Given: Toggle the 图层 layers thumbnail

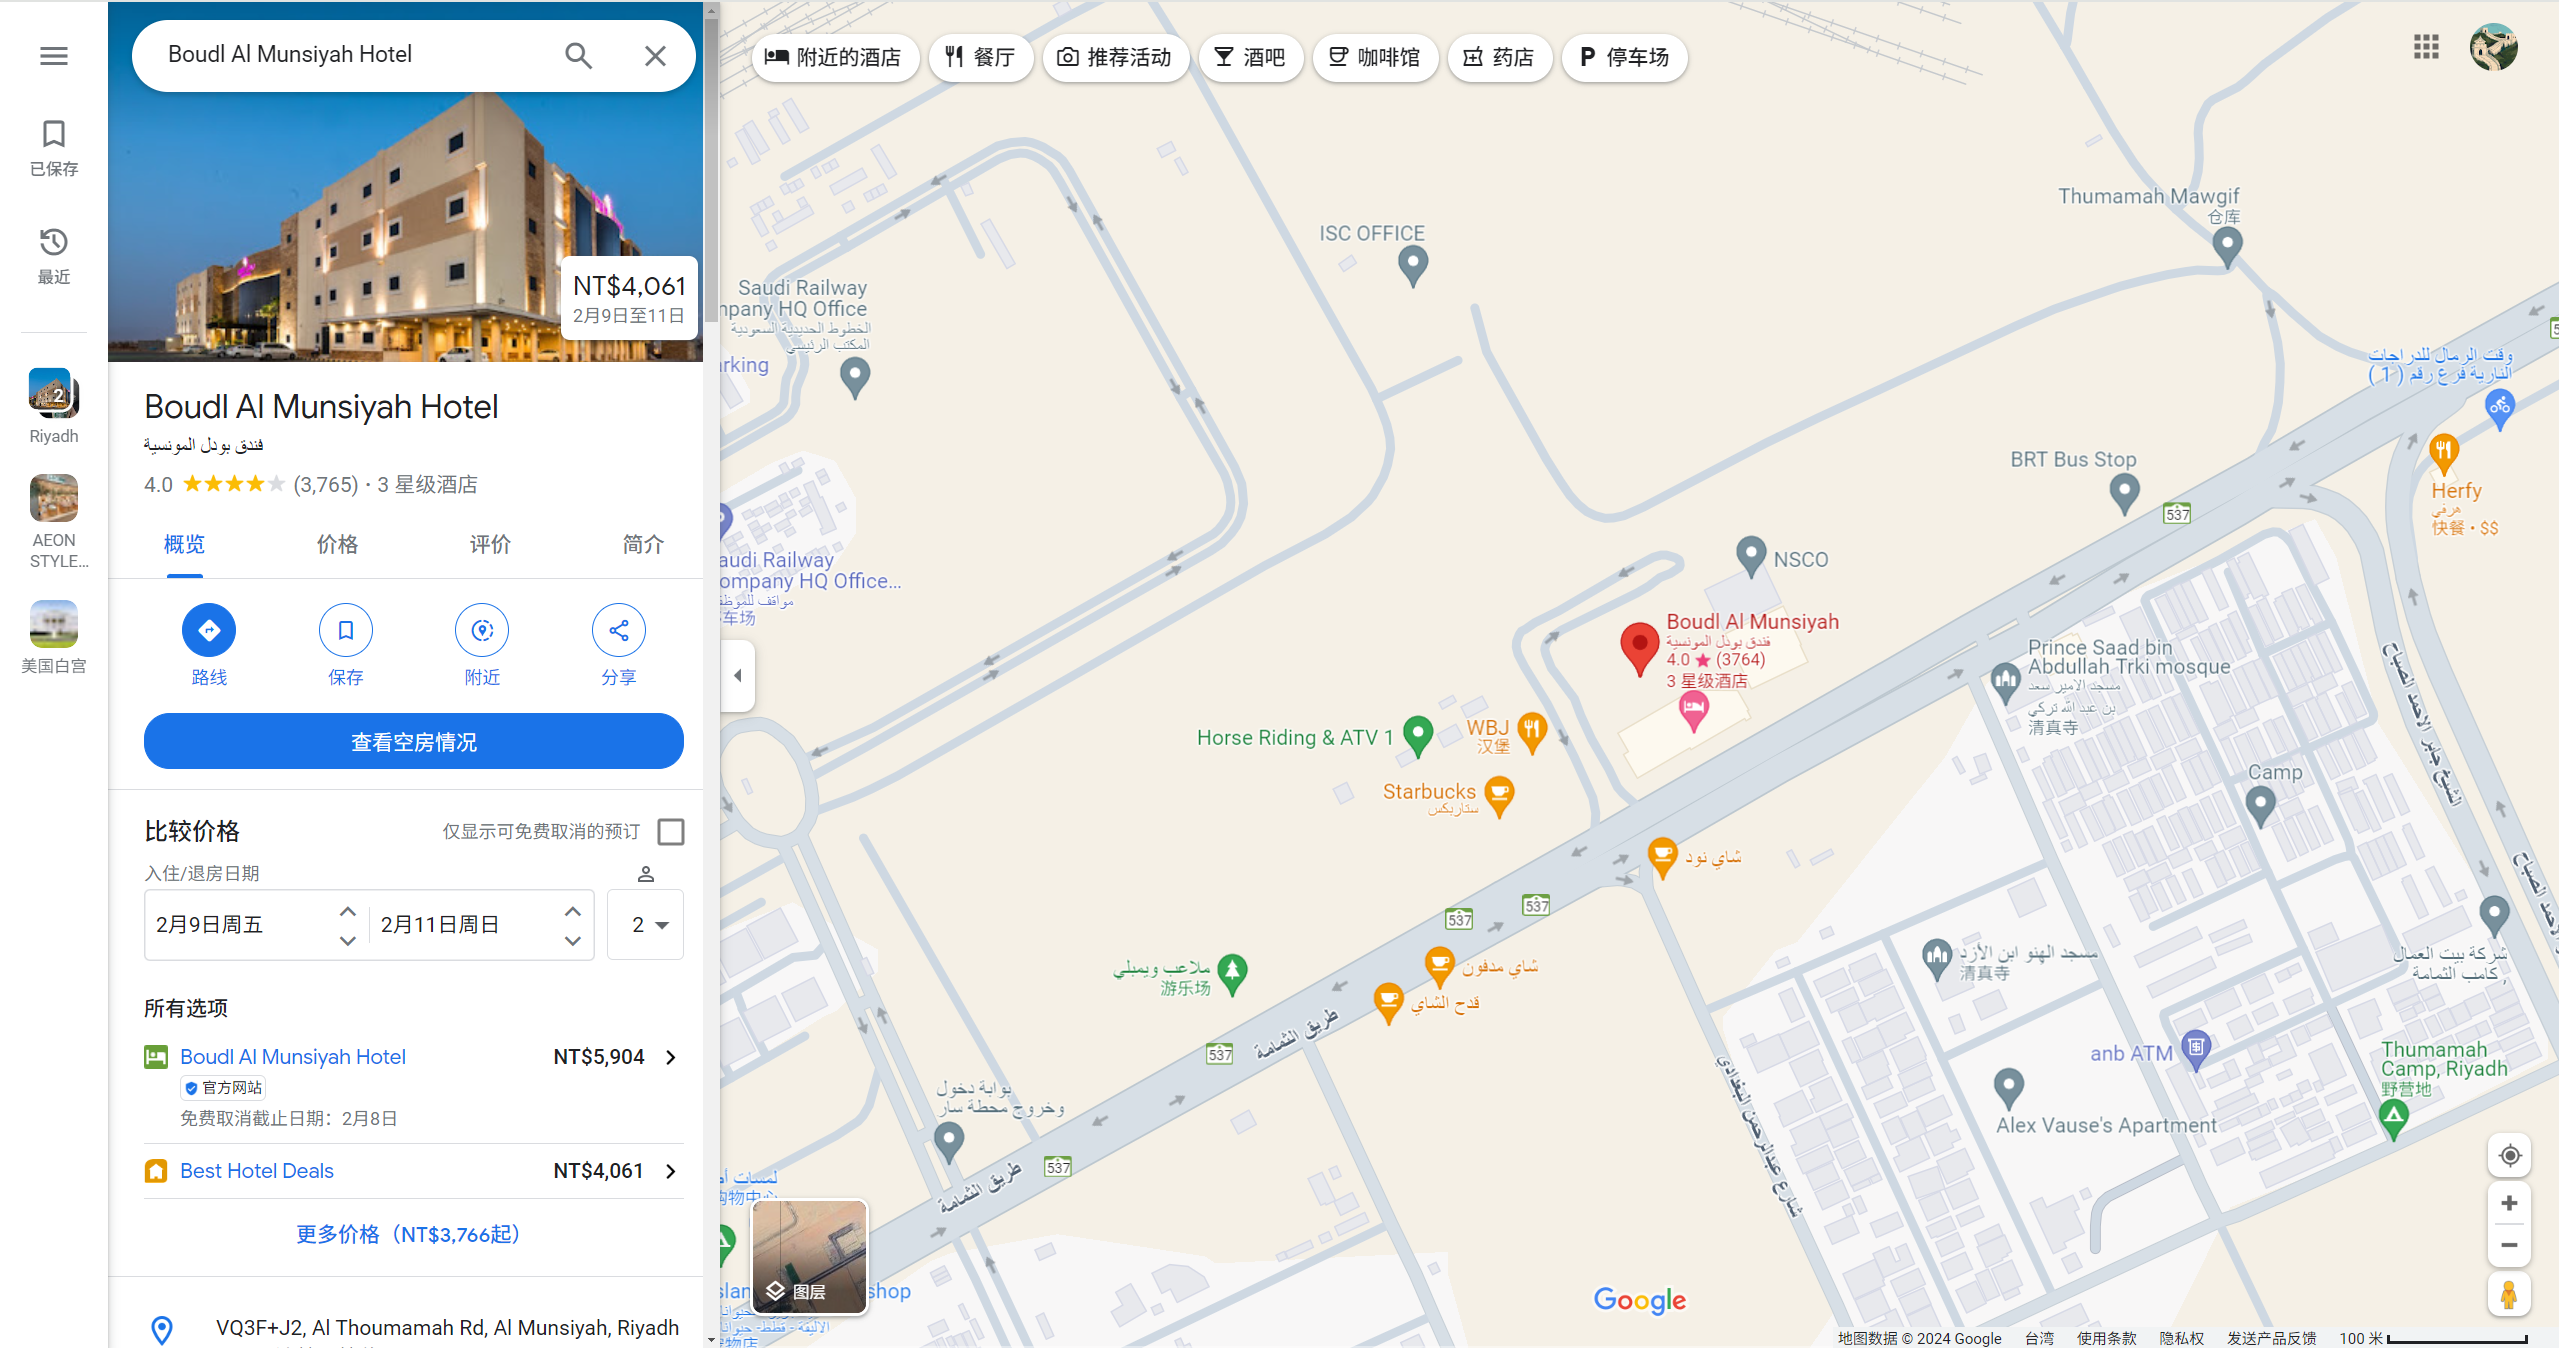Looking at the screenshot, I should (809, 1257).
